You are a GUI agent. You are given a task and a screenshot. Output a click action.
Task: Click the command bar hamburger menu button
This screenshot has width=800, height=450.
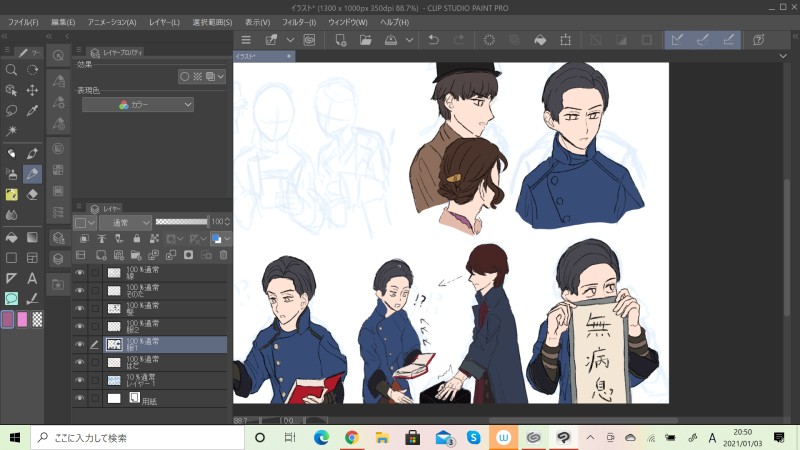[x=246, y=40]
